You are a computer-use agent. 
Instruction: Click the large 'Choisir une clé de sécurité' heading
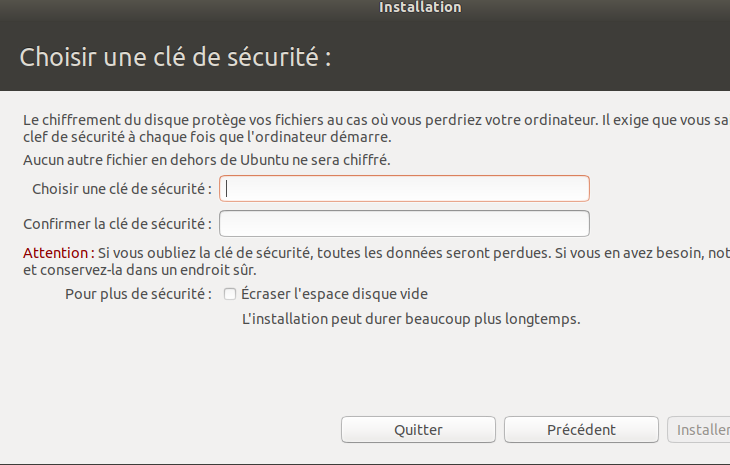[176, 57]
